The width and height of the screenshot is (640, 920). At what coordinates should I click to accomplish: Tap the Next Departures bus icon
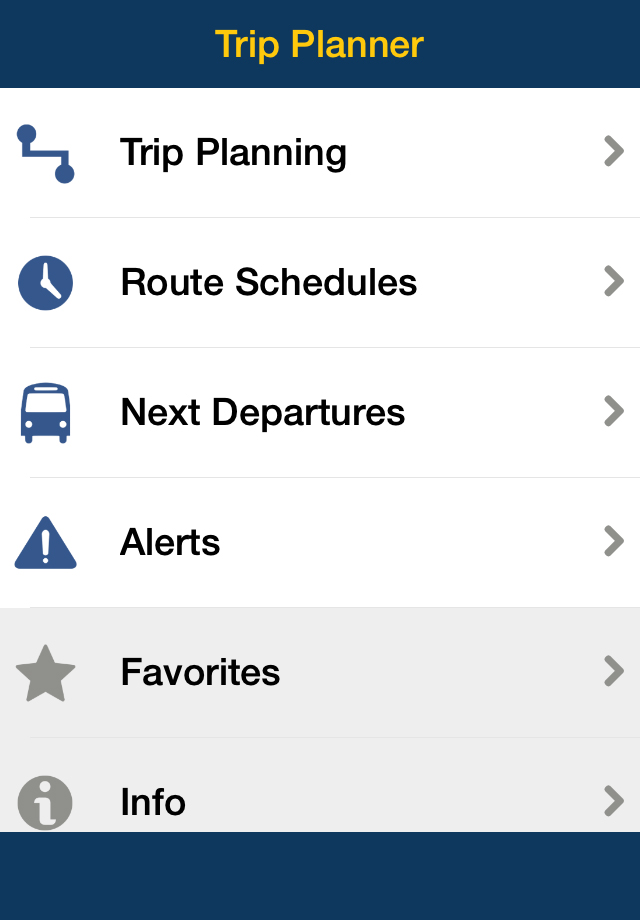click(x=46, y=412)
